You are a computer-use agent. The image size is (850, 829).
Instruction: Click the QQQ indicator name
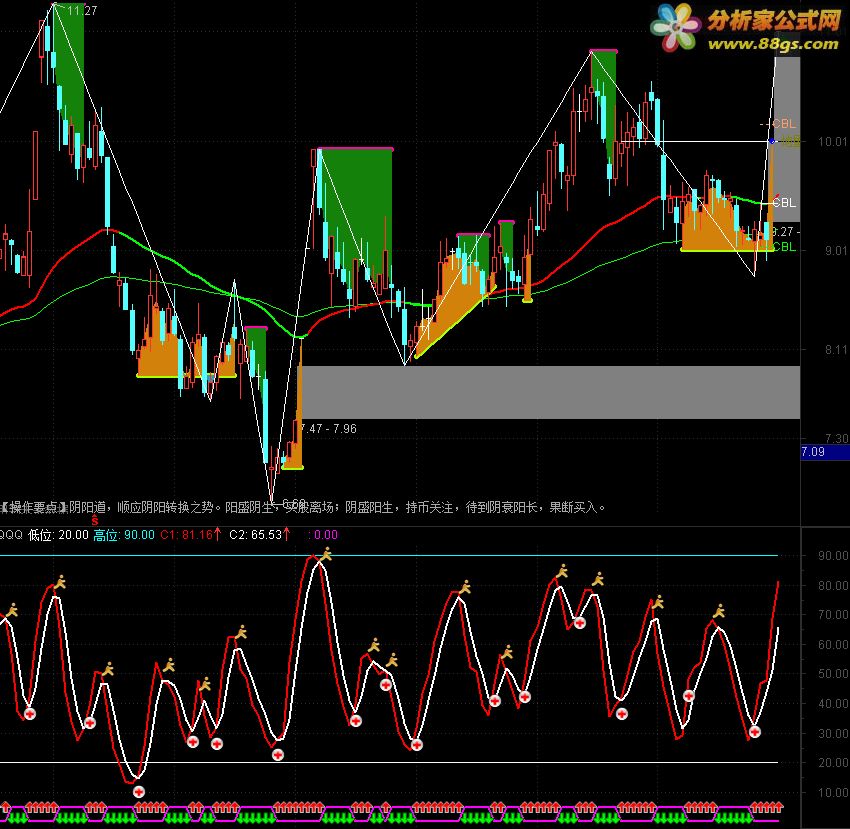pyautogui.click(x=11, y=535)
